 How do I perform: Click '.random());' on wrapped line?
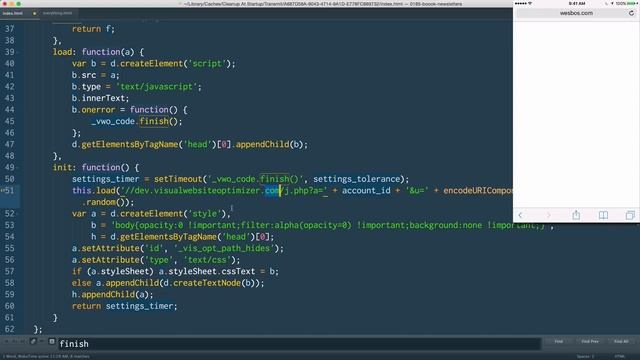tap(108, 202)
